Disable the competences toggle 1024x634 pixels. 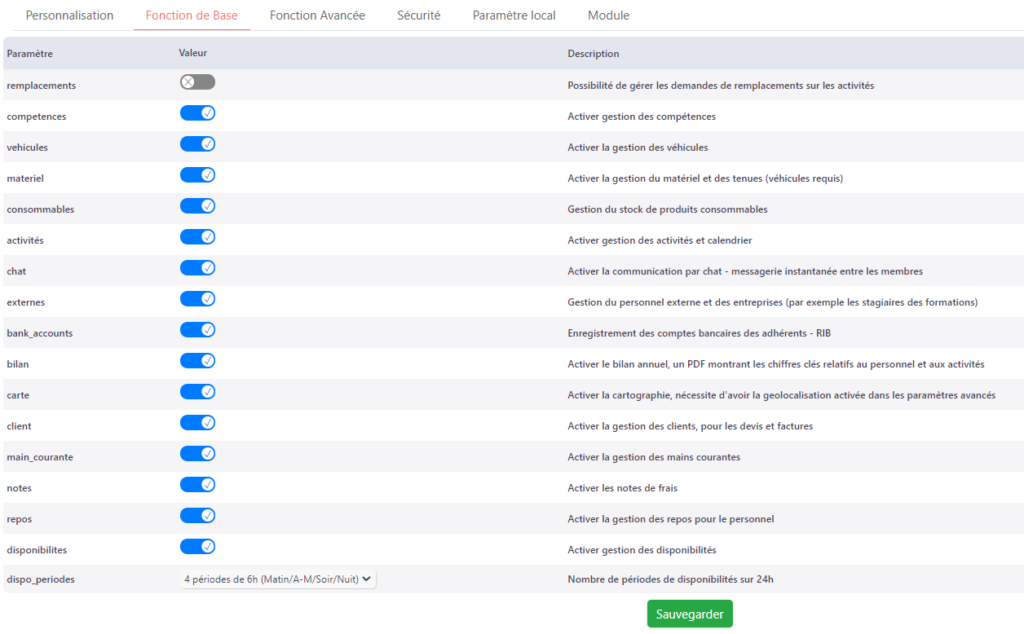[197, 113]
